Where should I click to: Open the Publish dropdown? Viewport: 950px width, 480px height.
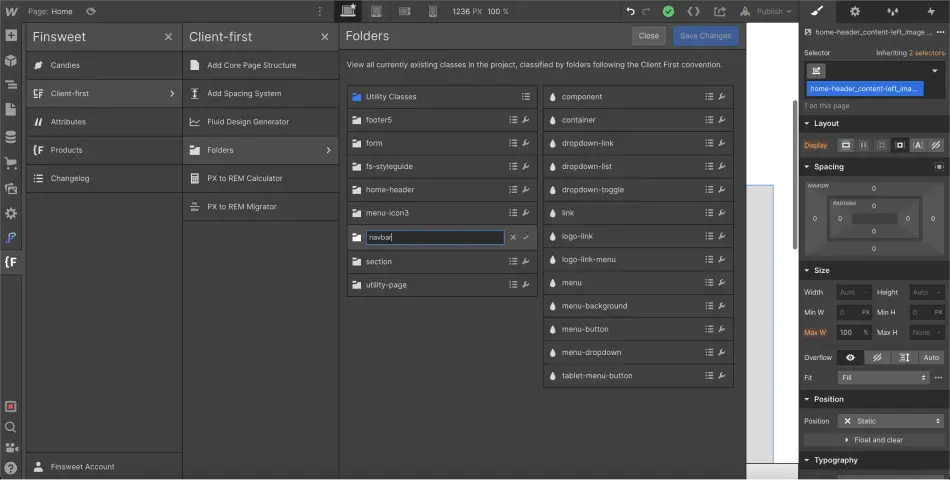pyautogui.click(x=774, y=11)
